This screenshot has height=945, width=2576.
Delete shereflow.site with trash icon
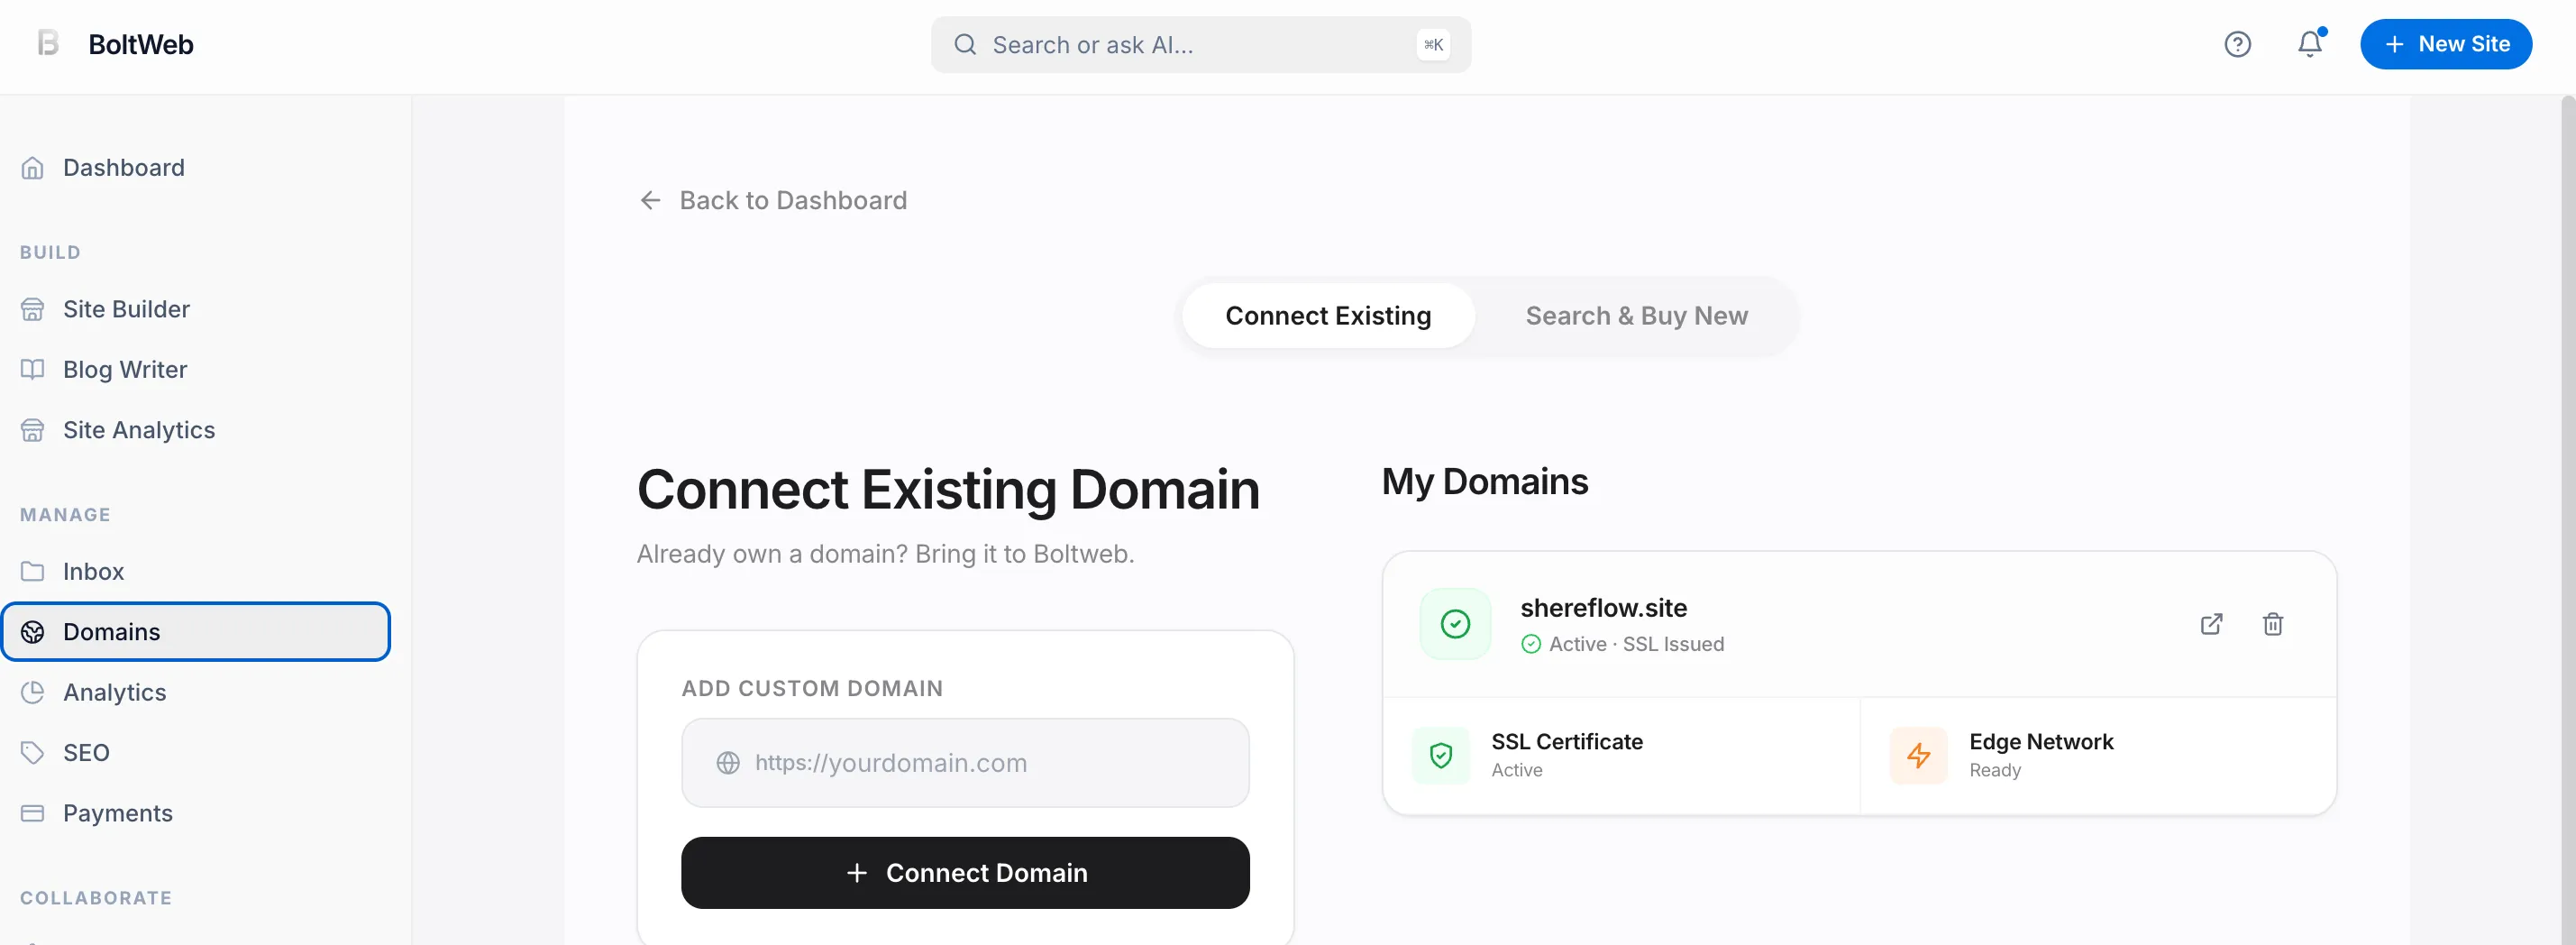pos(2272,624)
